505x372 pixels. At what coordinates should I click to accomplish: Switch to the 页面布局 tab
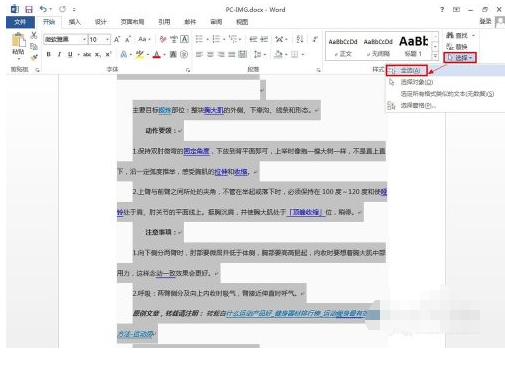coord(132,22)
